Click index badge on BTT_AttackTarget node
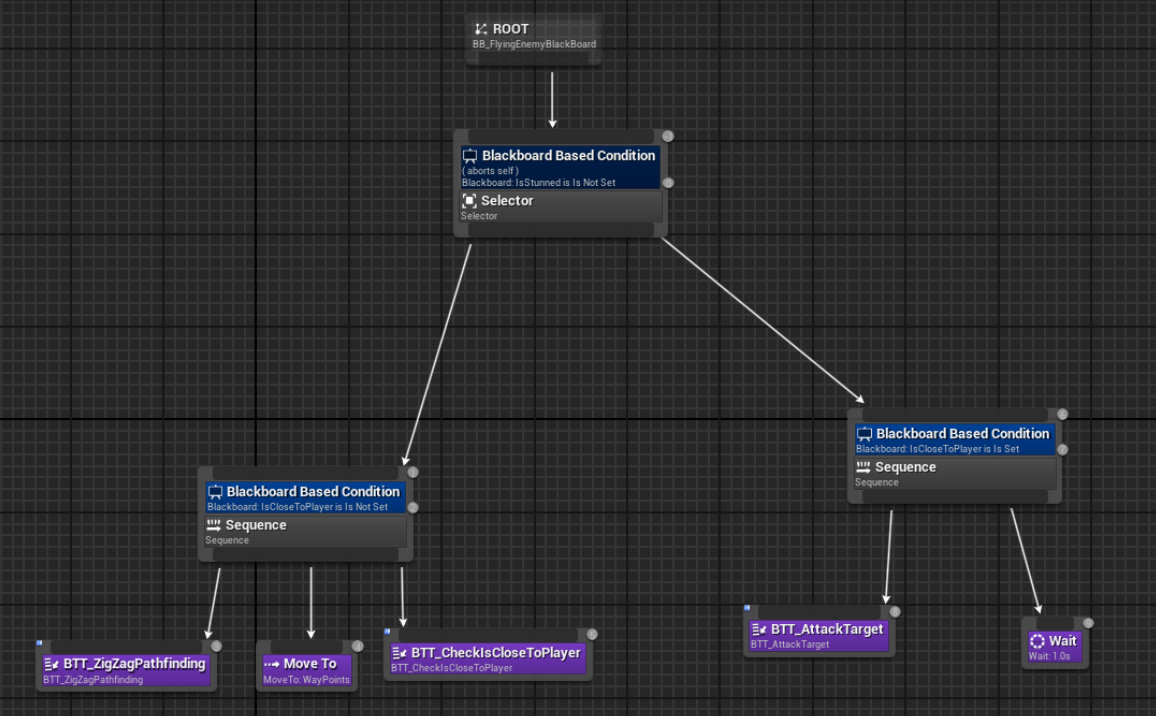The image size is (1156, 716). (894, 611)
